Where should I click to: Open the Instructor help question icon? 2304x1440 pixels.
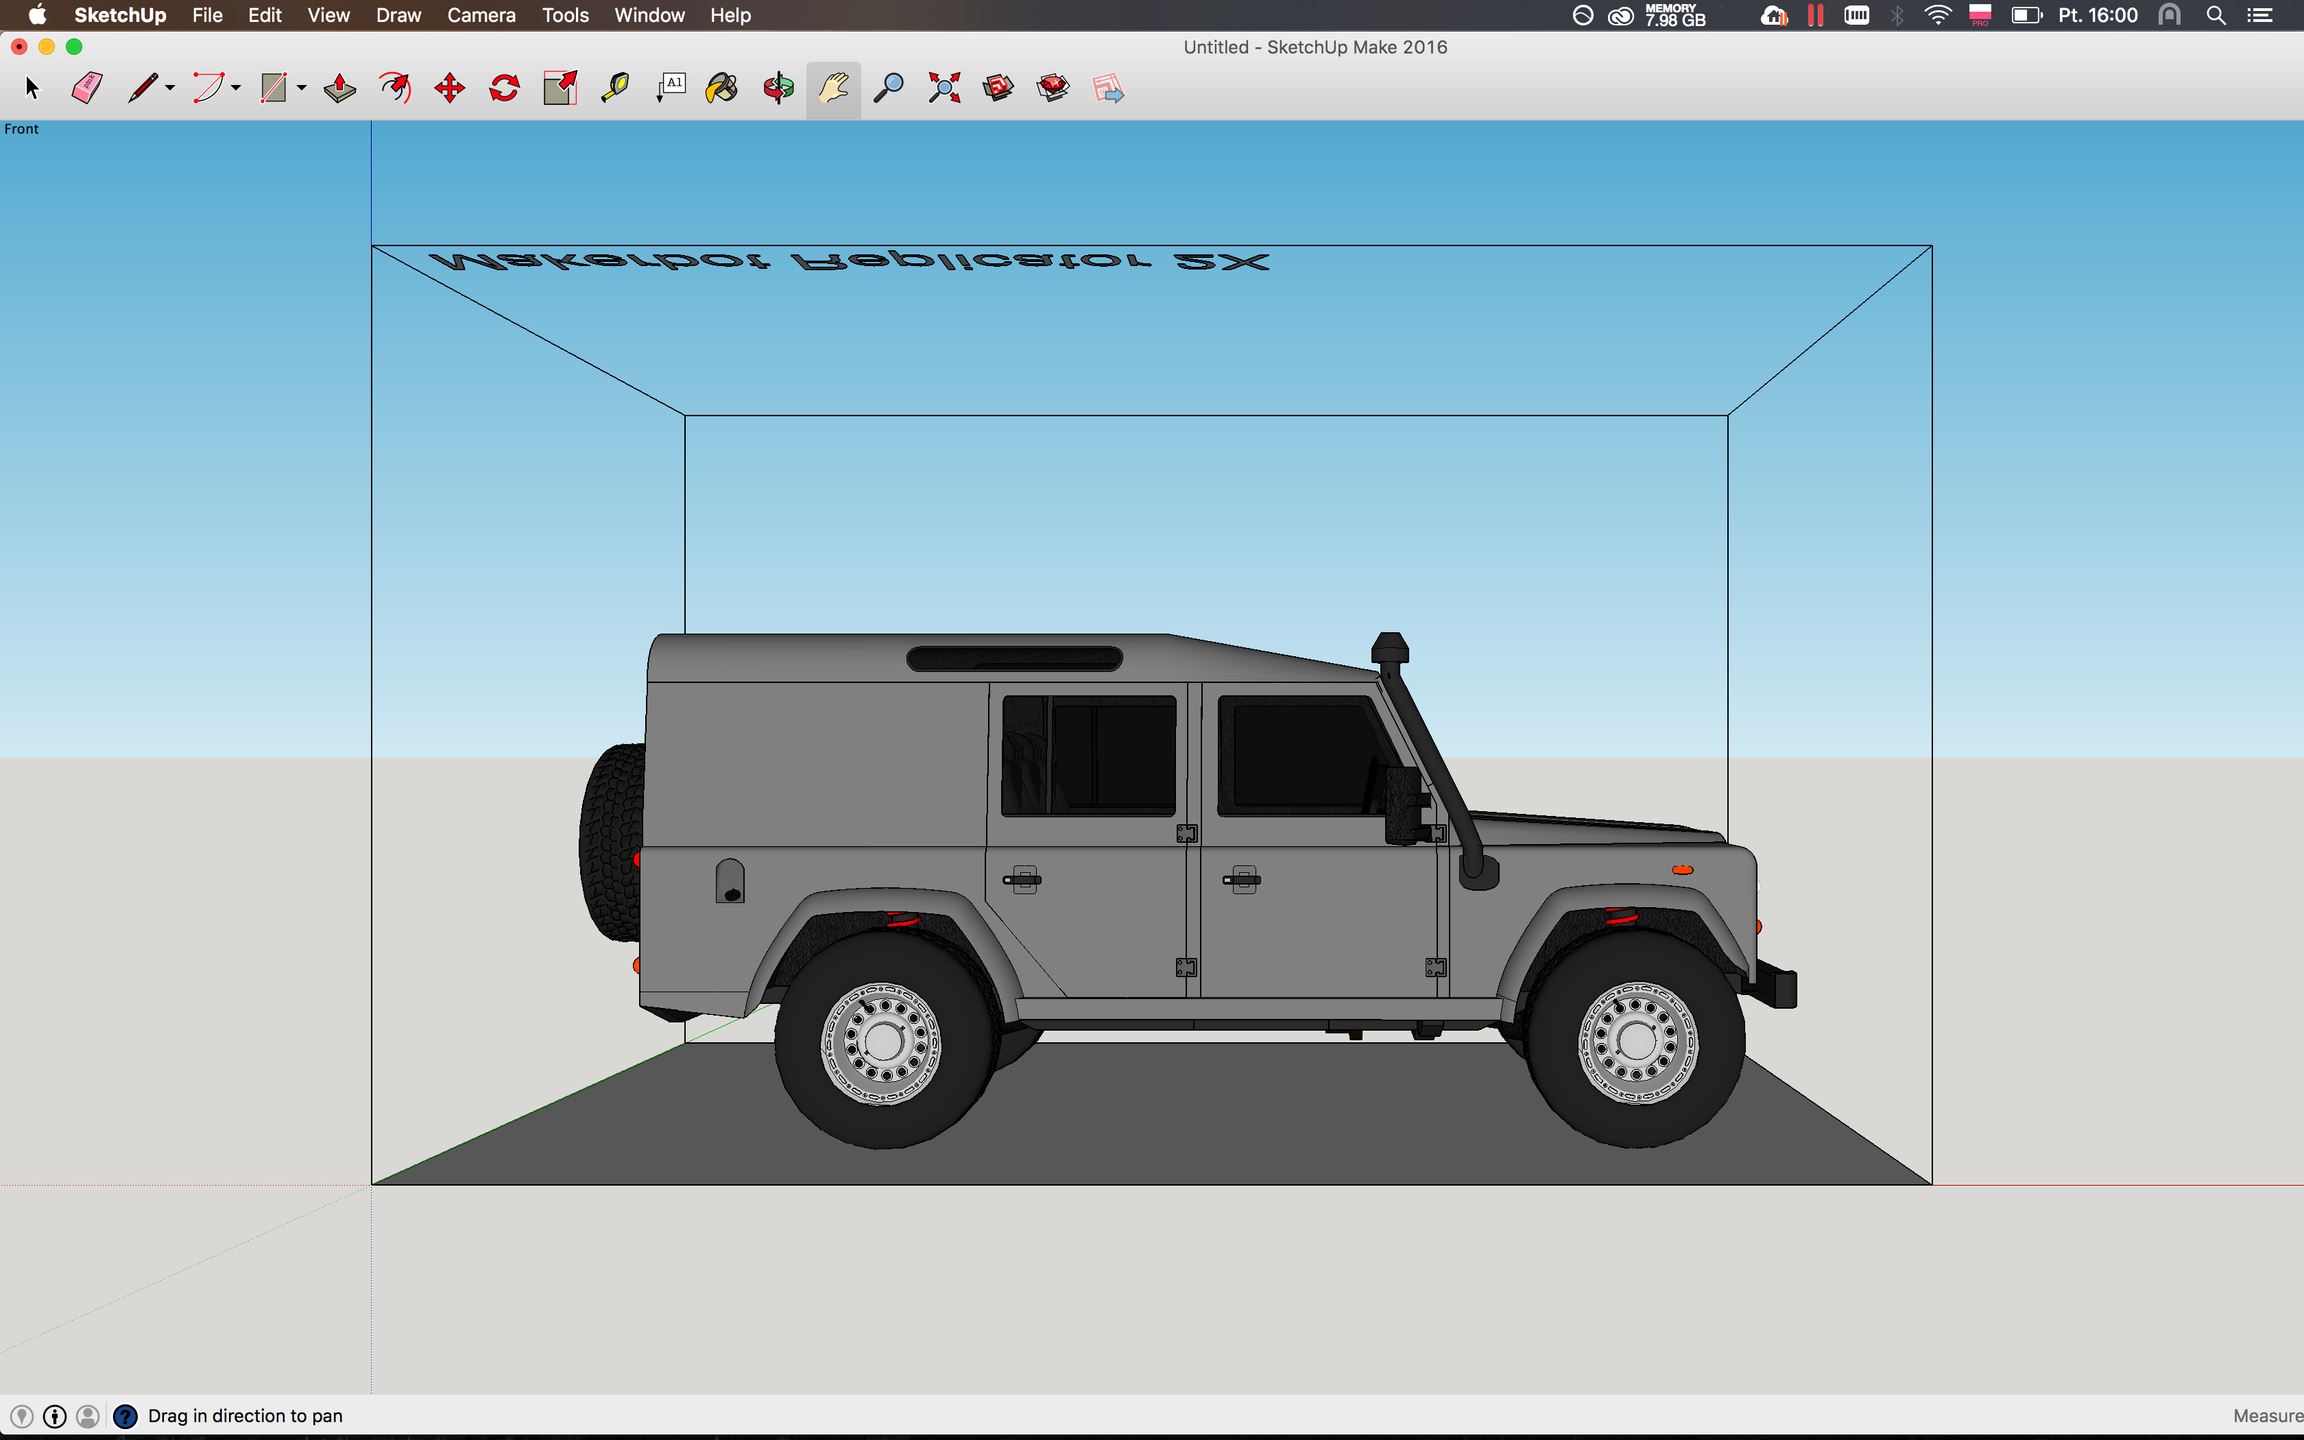tap(125, 1416)
